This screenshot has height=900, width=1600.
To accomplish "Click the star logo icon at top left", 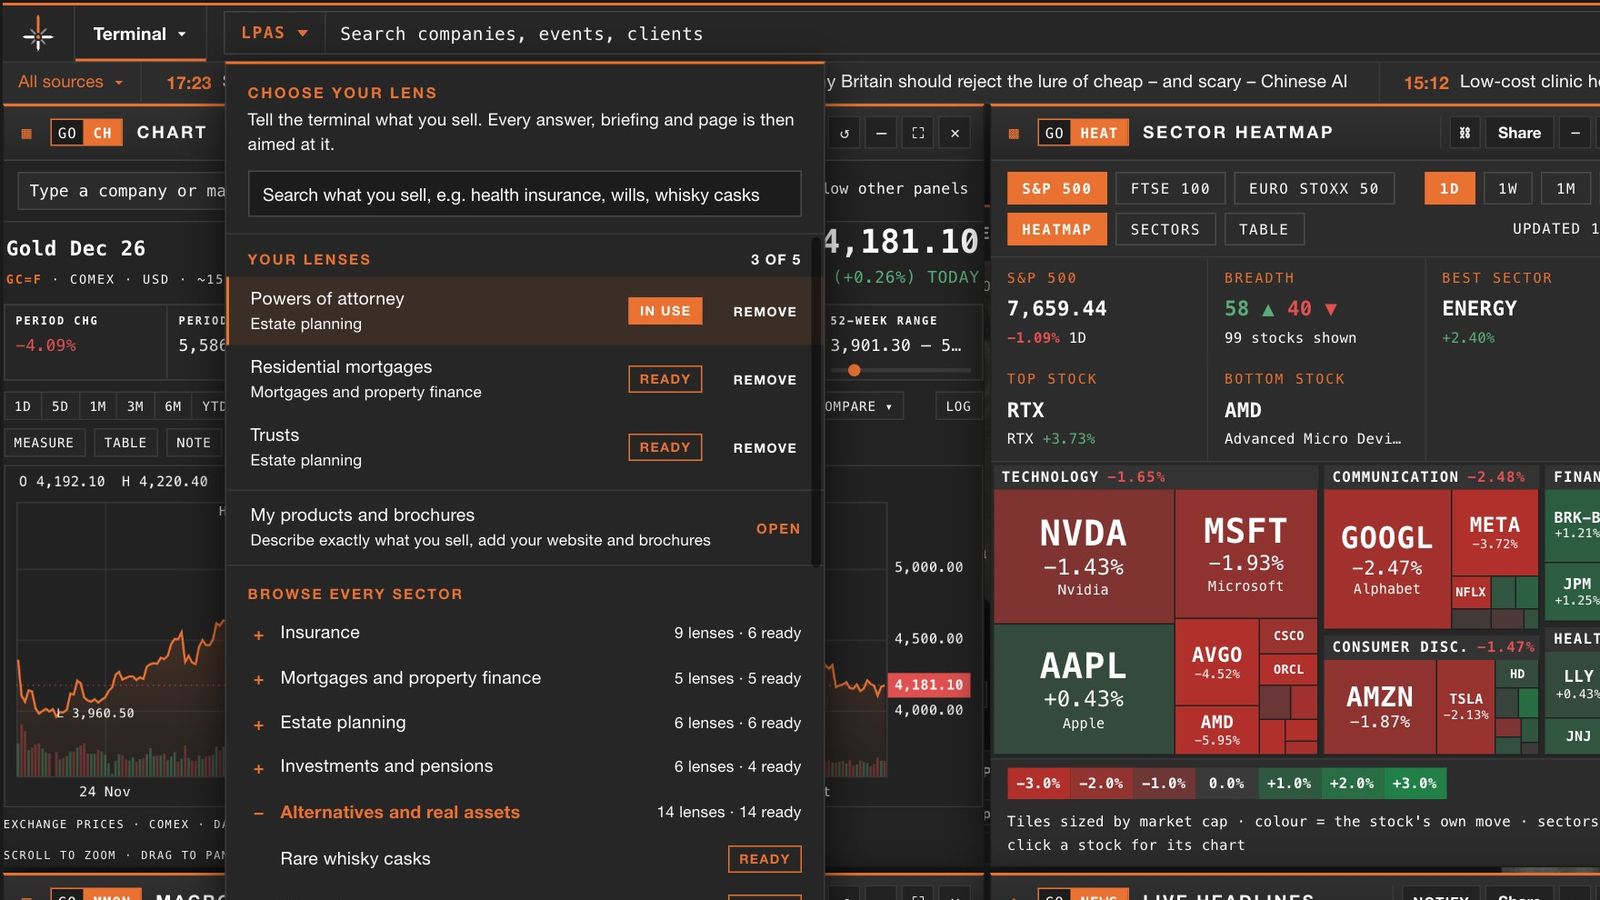I will point(38,34).
